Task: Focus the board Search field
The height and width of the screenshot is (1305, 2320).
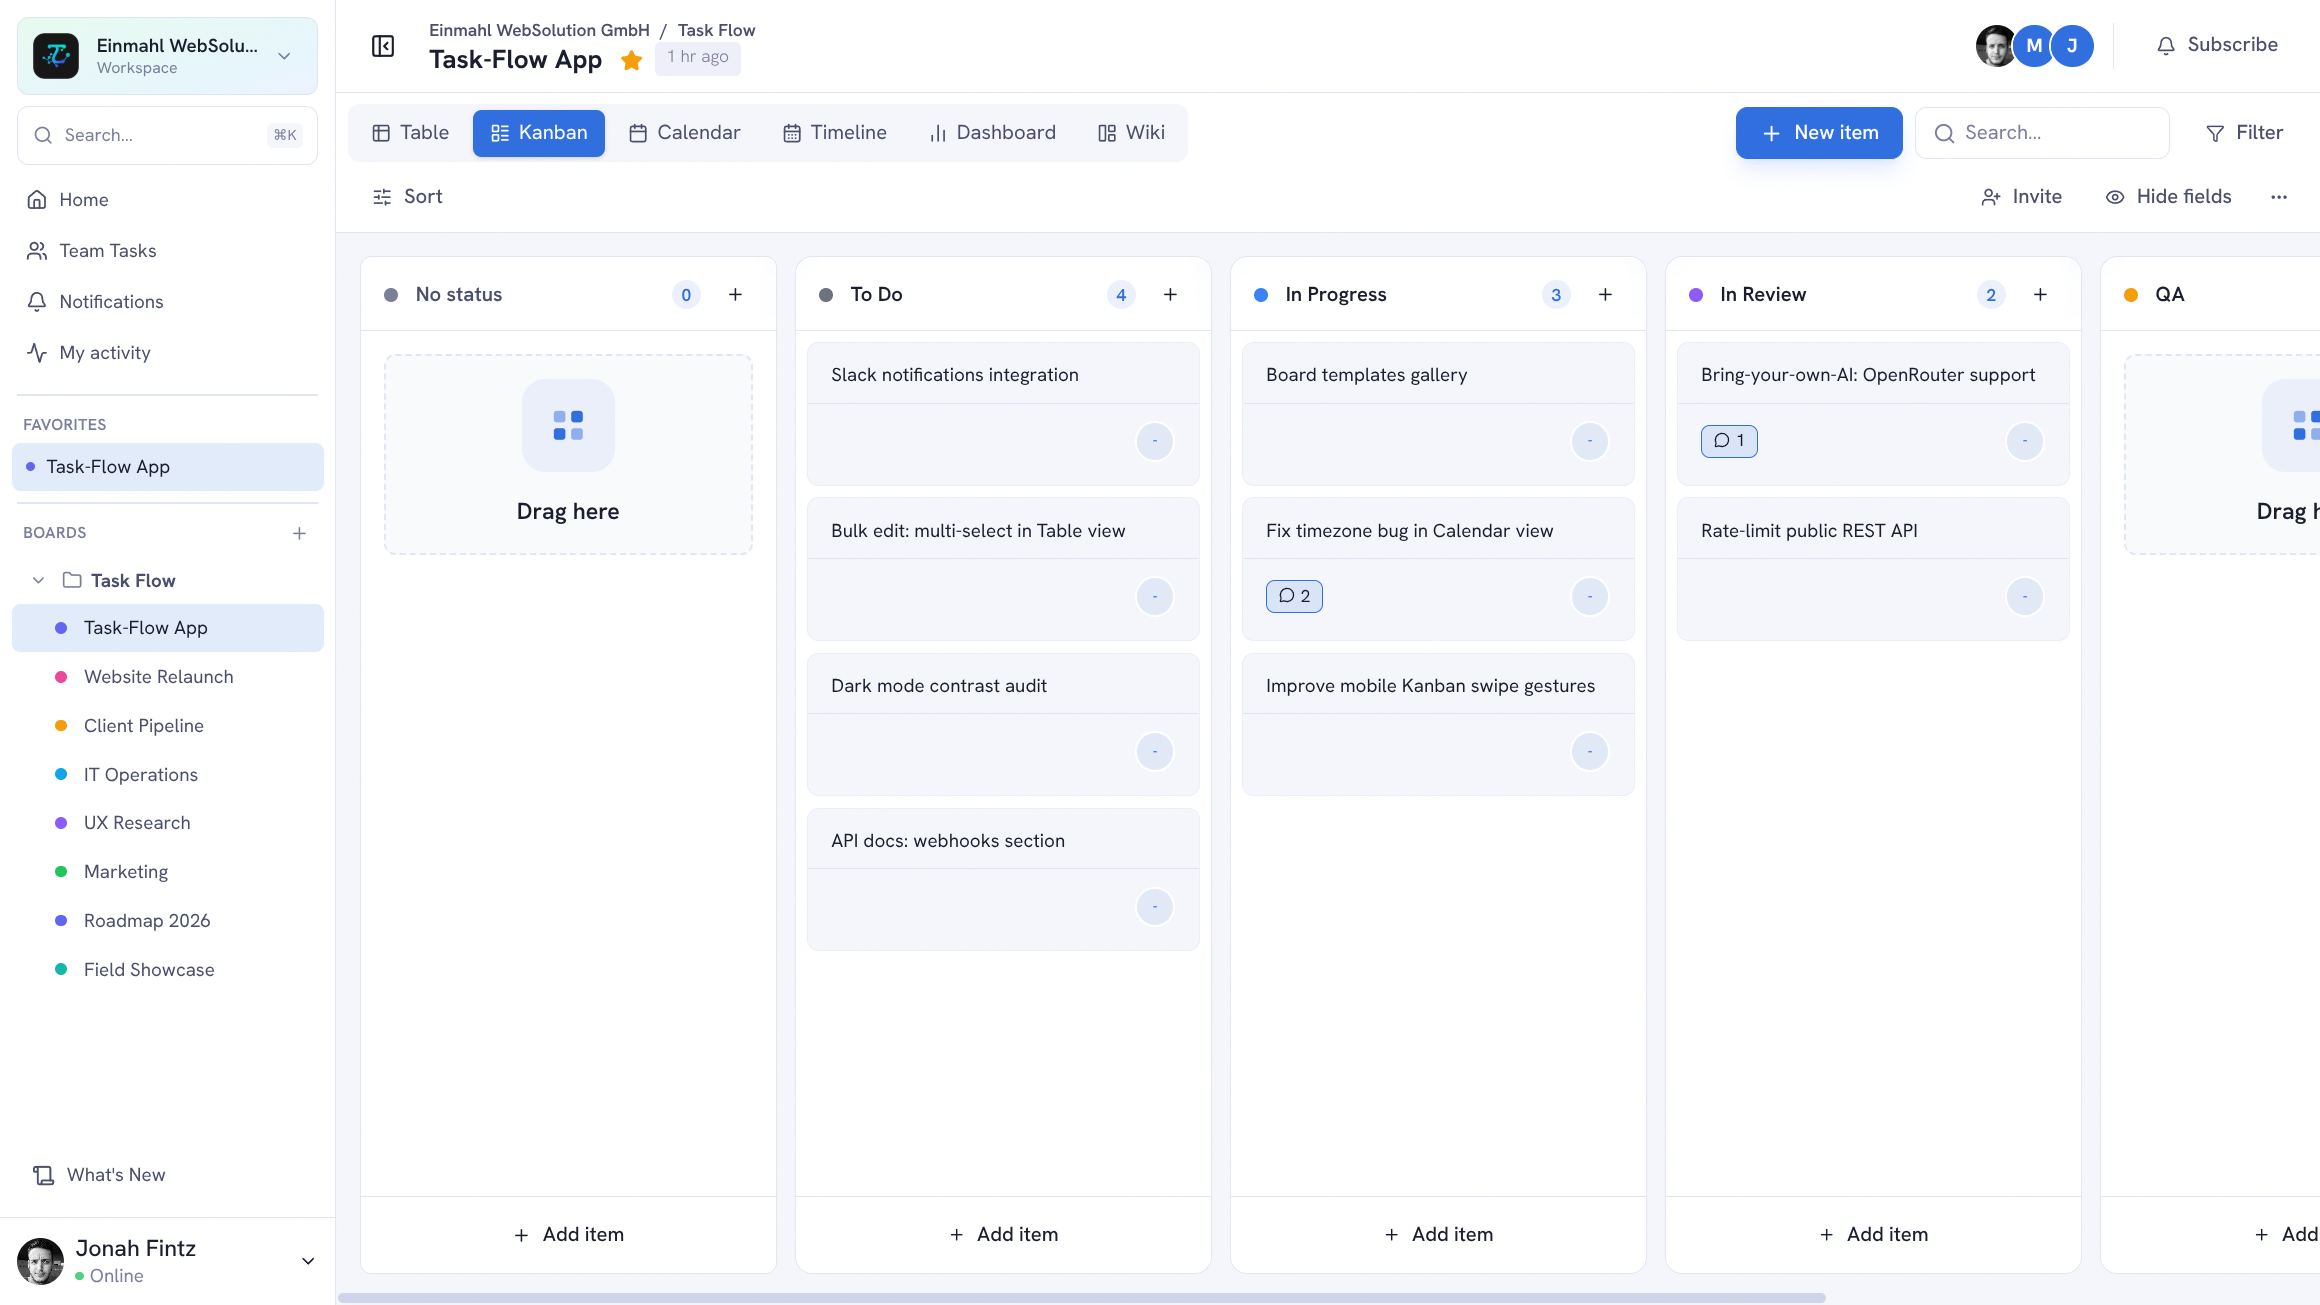Action: point(2042,133)
